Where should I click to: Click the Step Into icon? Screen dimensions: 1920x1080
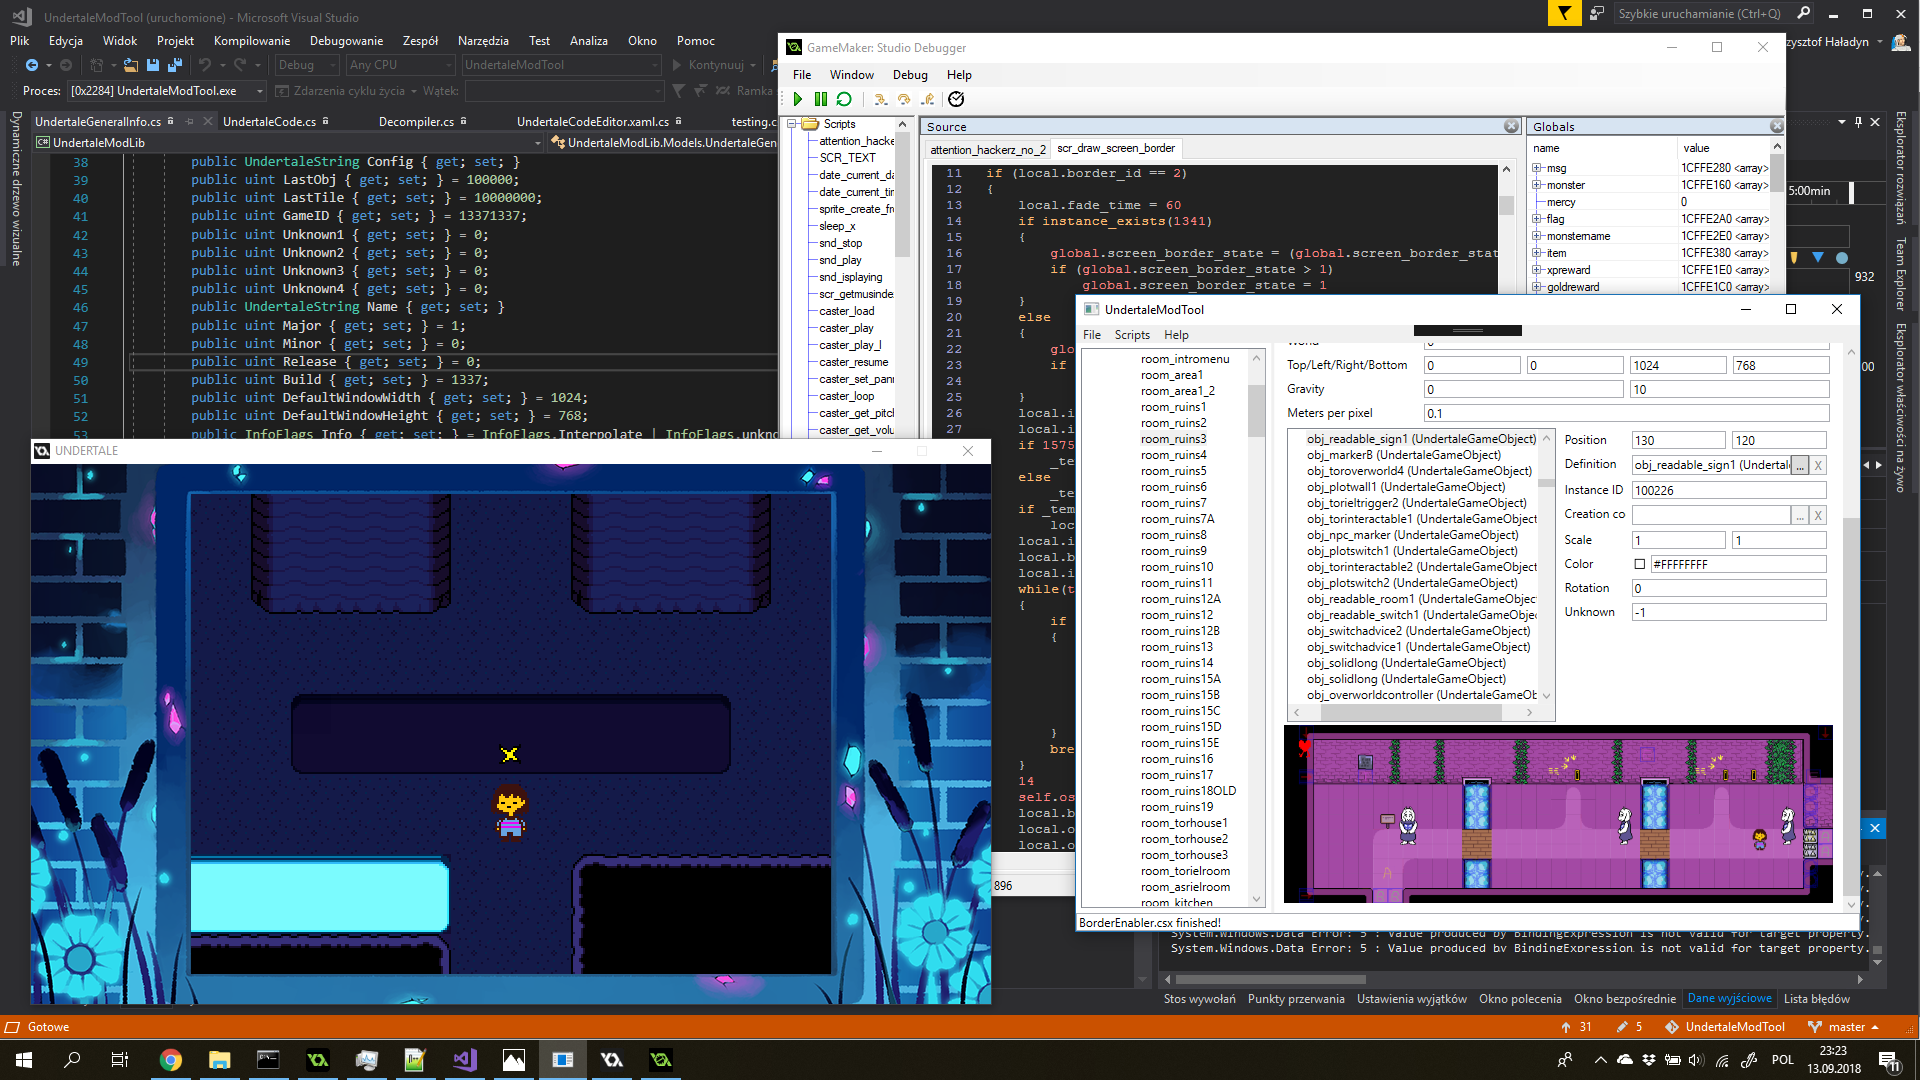click(880, 99)
